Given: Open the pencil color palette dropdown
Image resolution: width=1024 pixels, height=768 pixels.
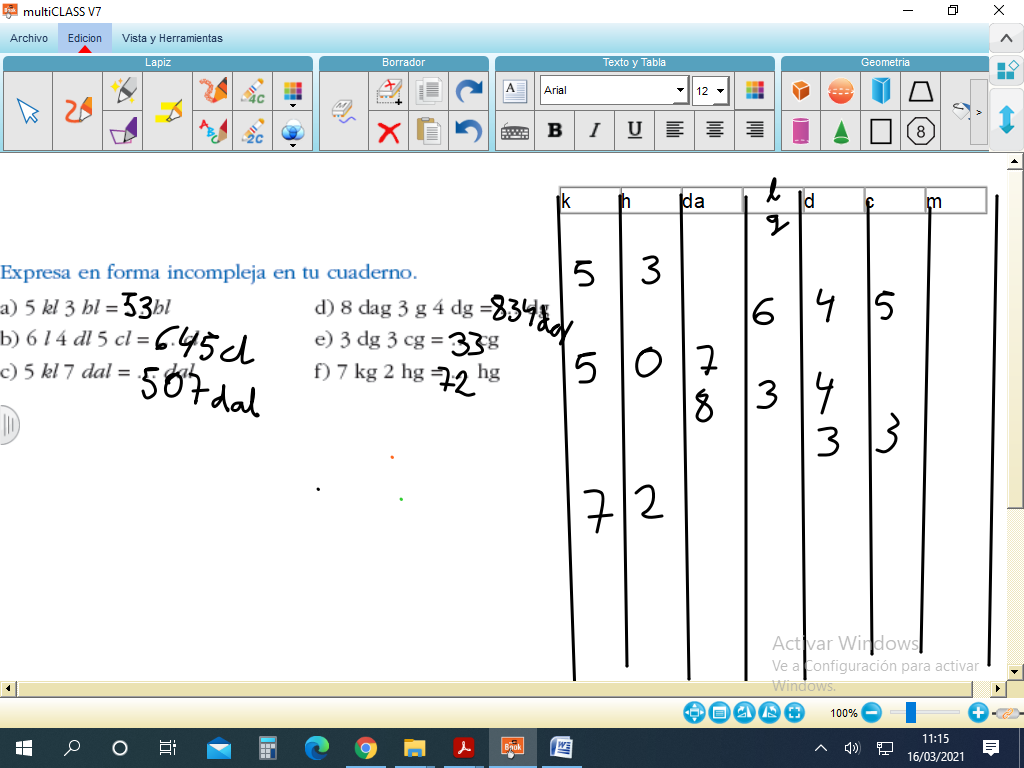Looking at the screenshot, I should coord(293,92).
